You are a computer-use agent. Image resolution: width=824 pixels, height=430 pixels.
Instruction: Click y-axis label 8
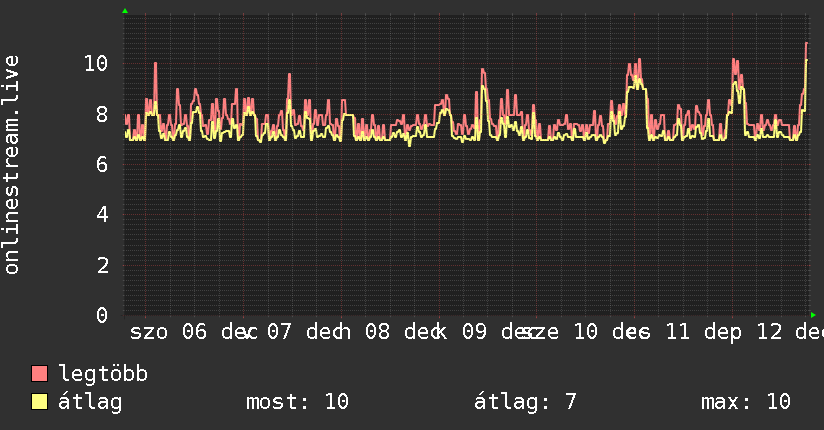click(102, 114)
